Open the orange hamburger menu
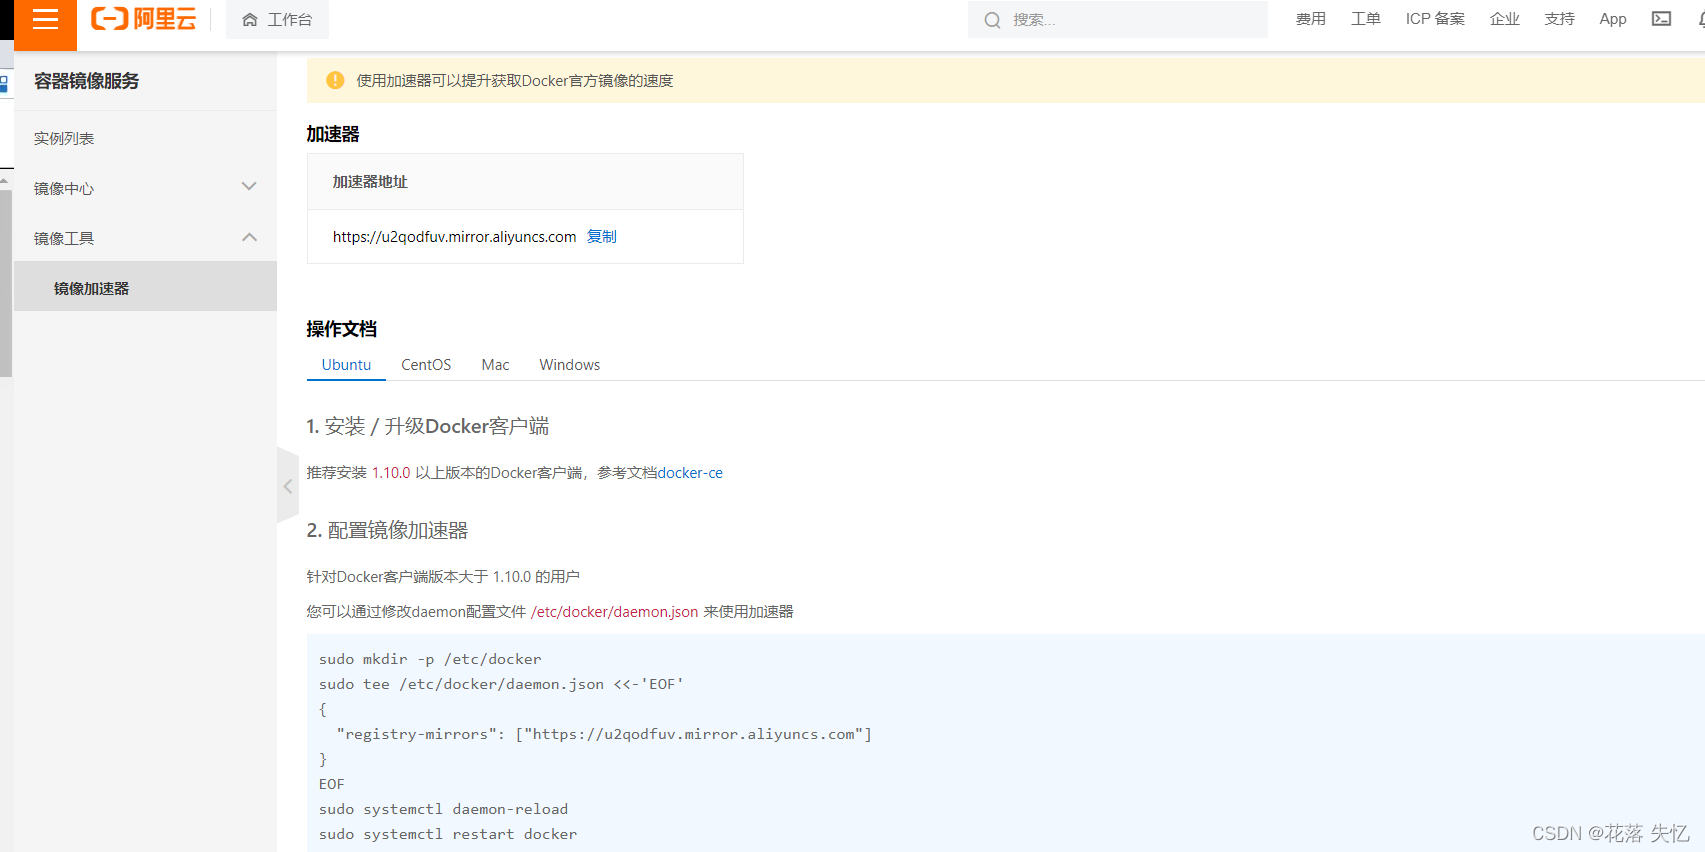The height and width of the screenshot is (852, 1705). pyautogui.click(x=45, y=20)
